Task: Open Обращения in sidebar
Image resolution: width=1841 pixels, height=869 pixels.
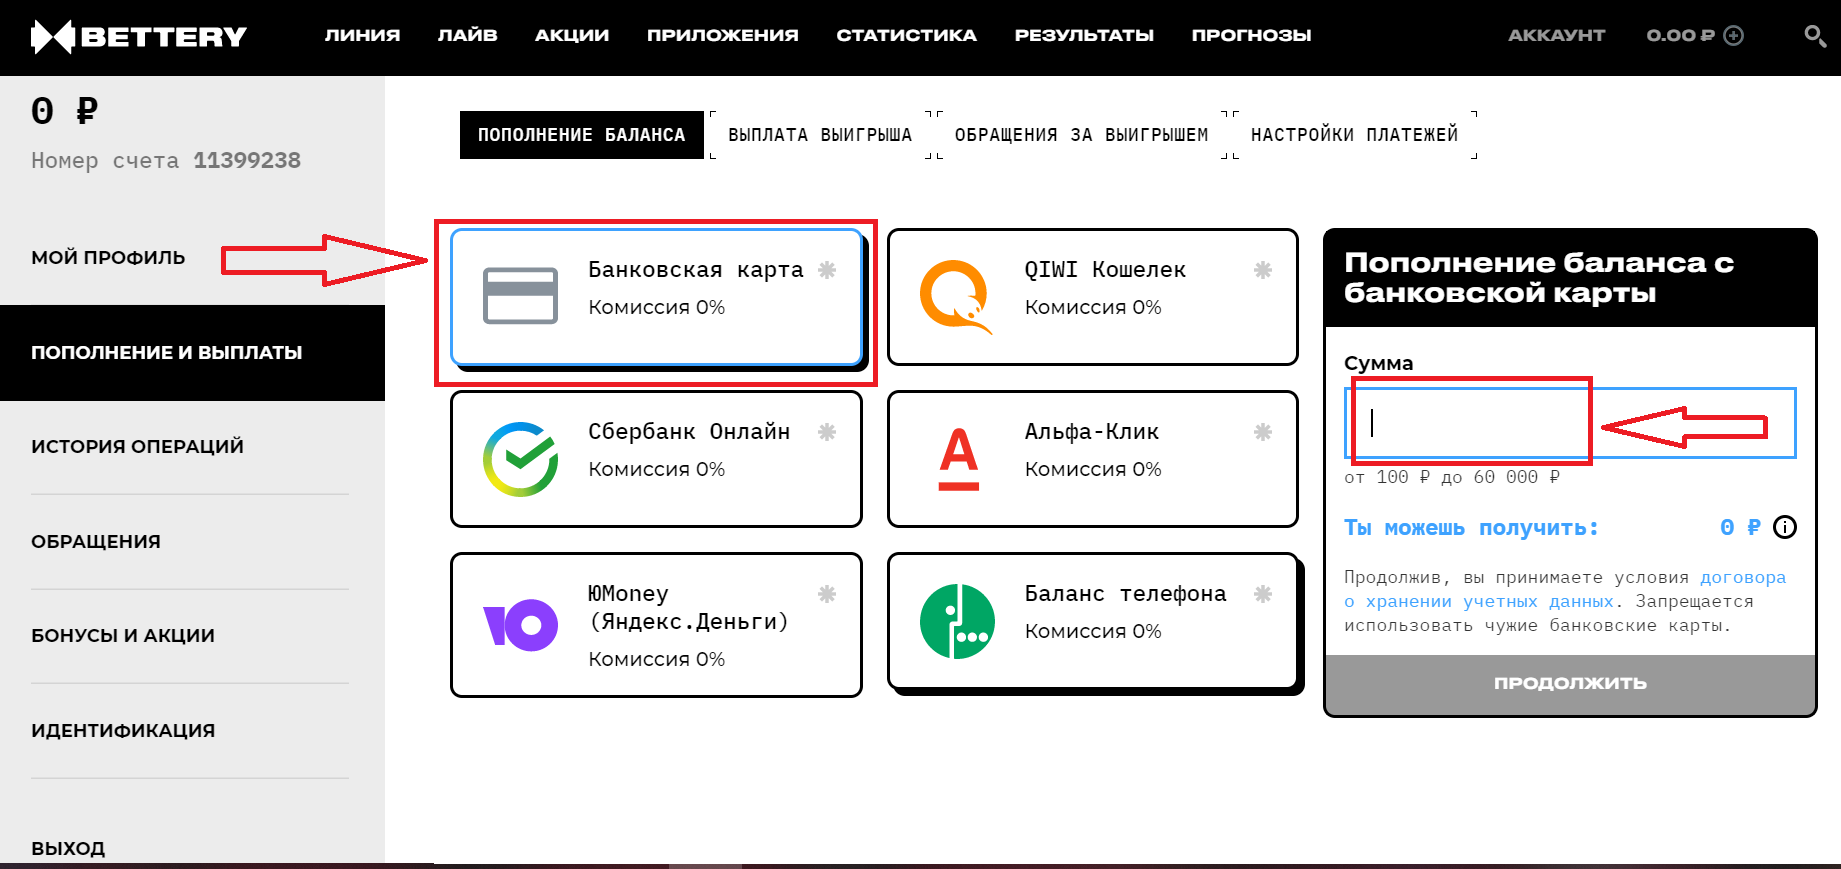Action: pyautogui.click(x=95, y=541)
